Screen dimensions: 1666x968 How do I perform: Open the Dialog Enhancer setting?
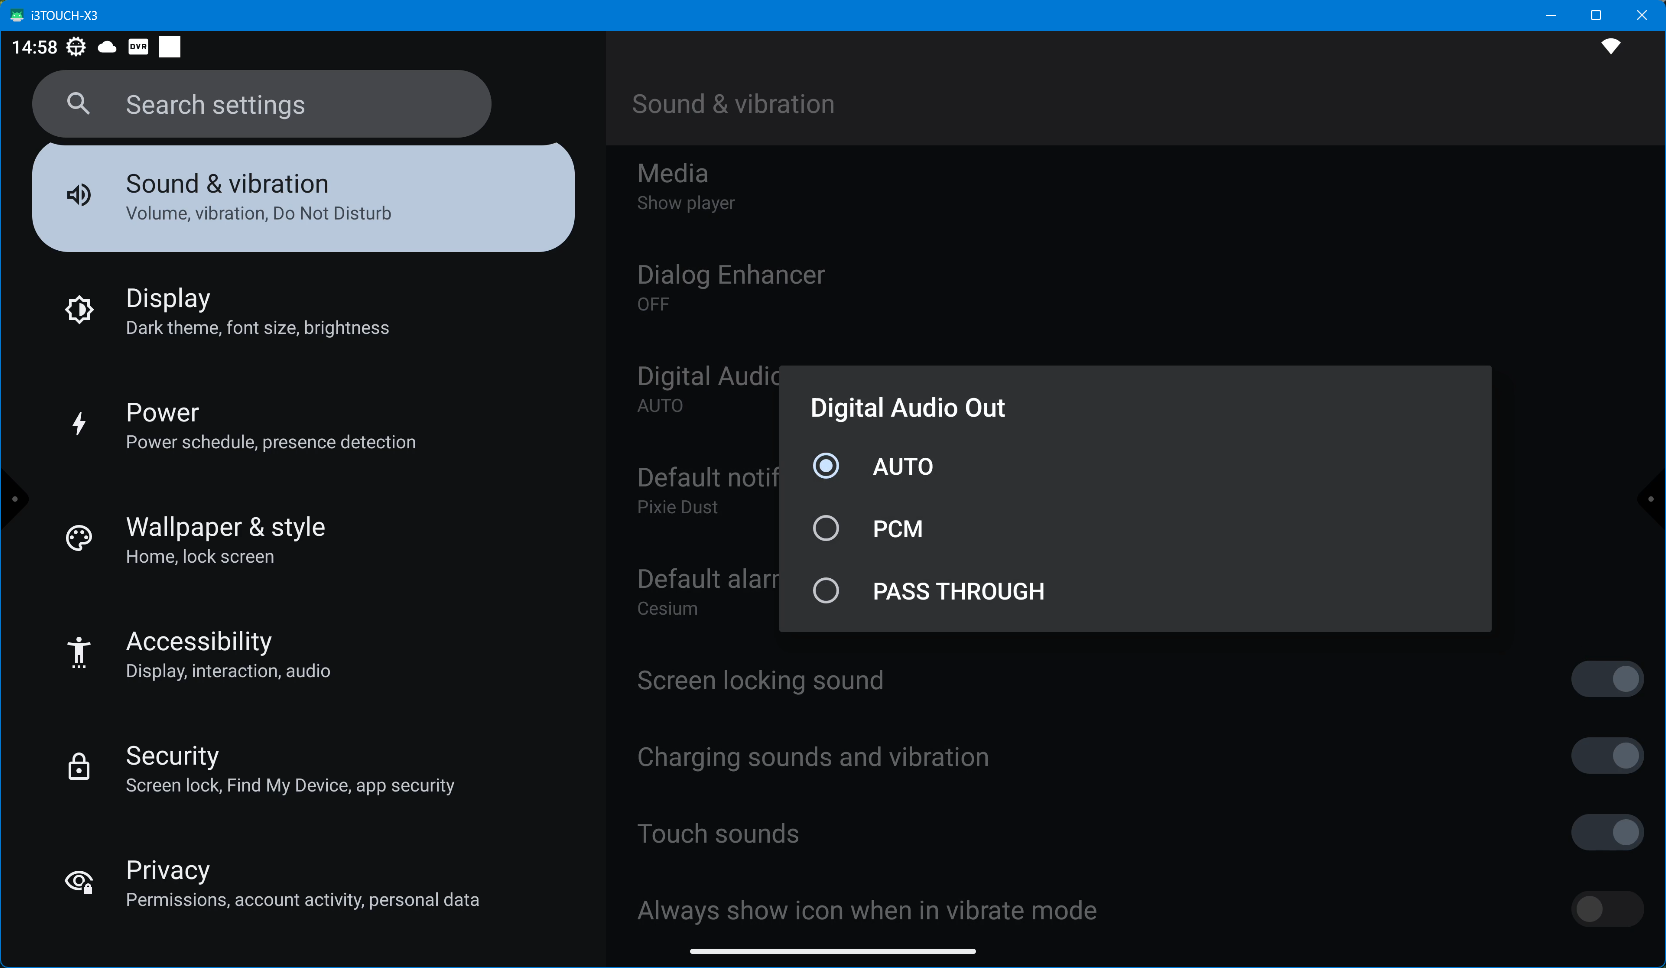pyautogui.click(x=731, y=287)
